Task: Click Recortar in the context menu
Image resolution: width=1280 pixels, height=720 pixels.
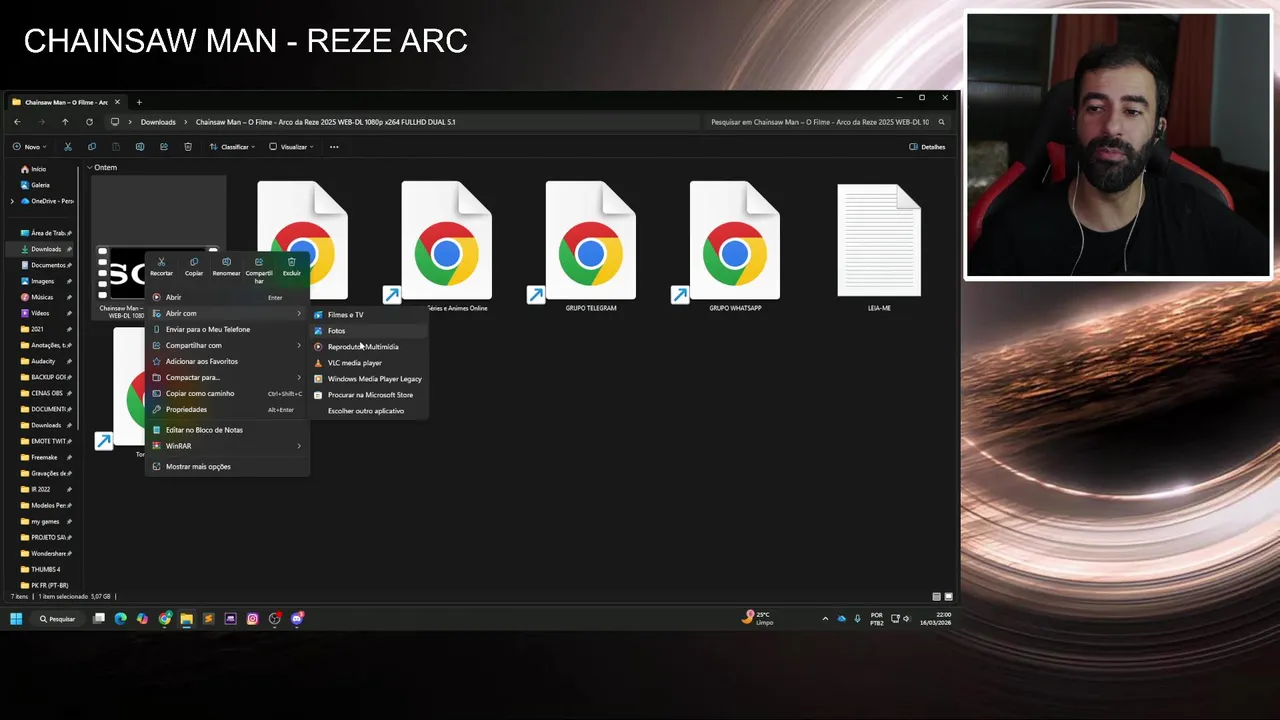Action: click(x=161, y=266)
